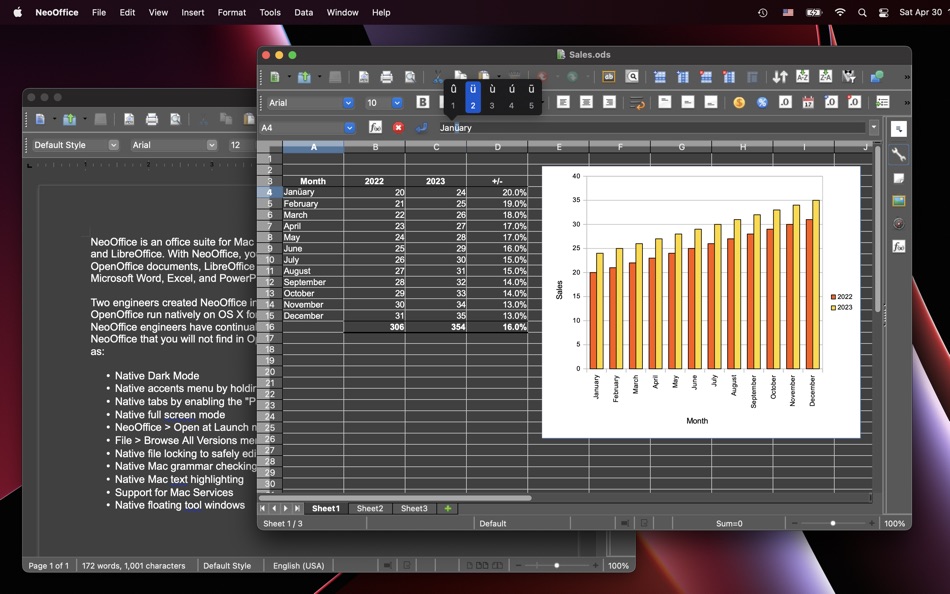Screen dimensions: 950x594
Task: Apply Currency number format
Action: (x=739, y=102)
